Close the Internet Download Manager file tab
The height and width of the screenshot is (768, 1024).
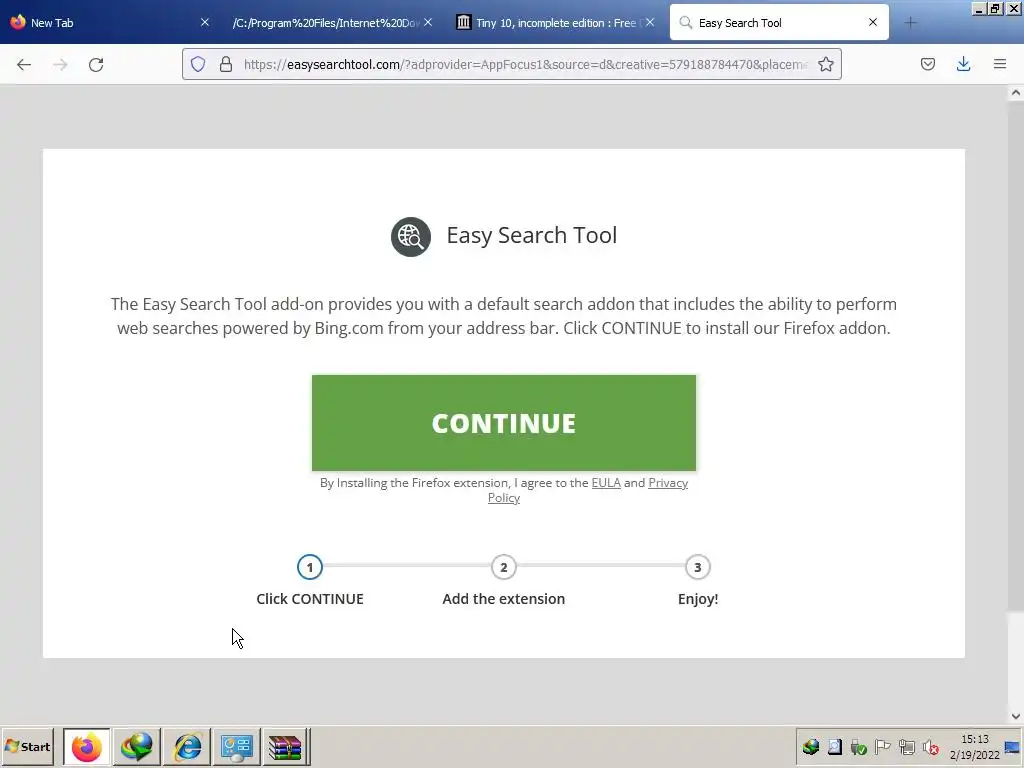tap(428, 22)
